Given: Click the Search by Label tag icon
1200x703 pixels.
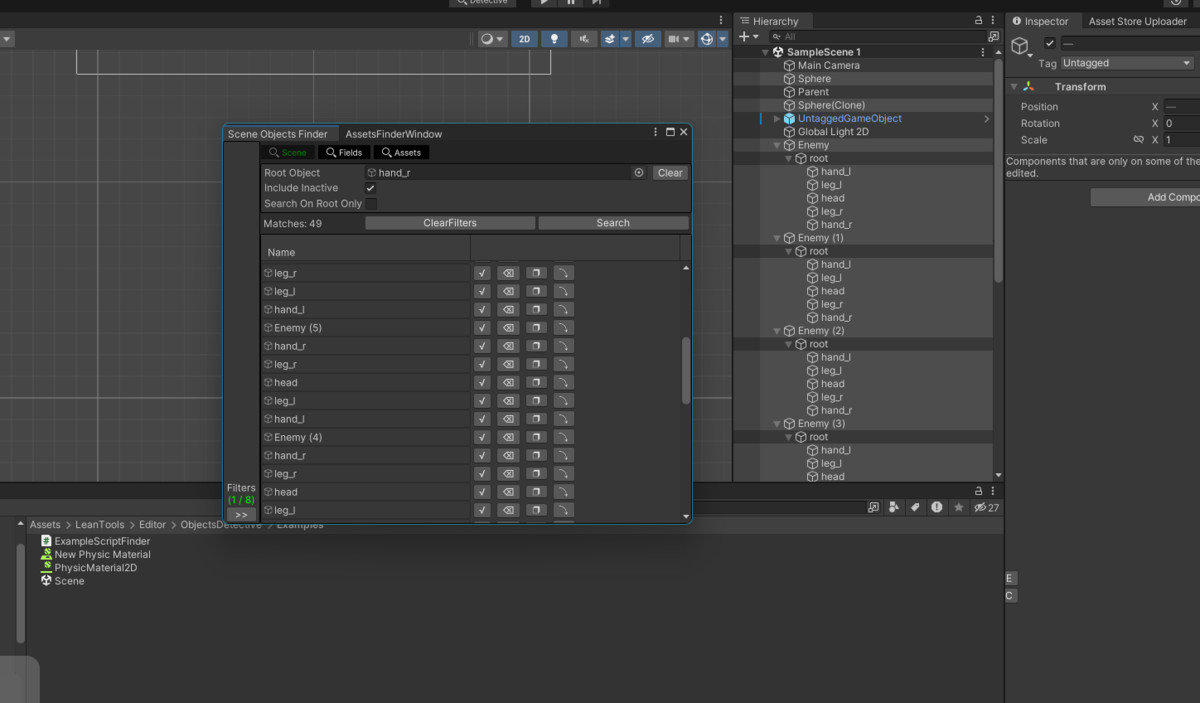Looking at the screenshot, I should [x=914, y=508].
